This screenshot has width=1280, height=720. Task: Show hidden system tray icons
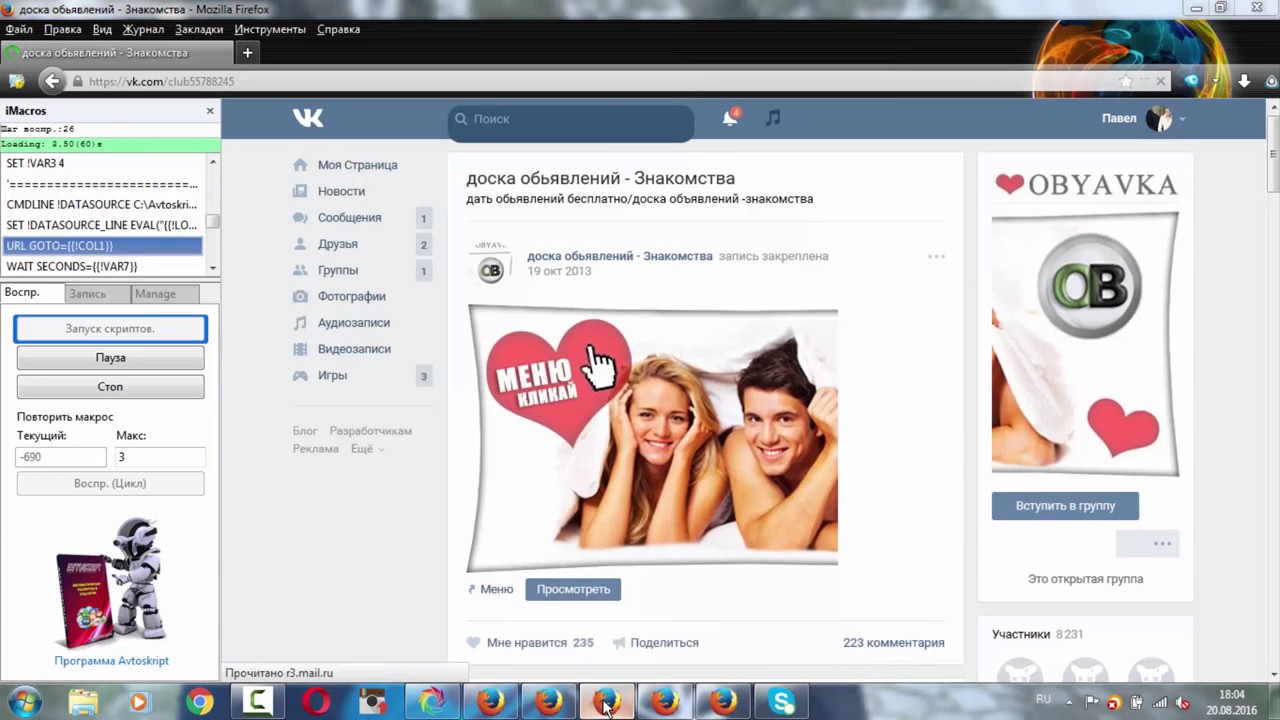(x=1070, y=702)
